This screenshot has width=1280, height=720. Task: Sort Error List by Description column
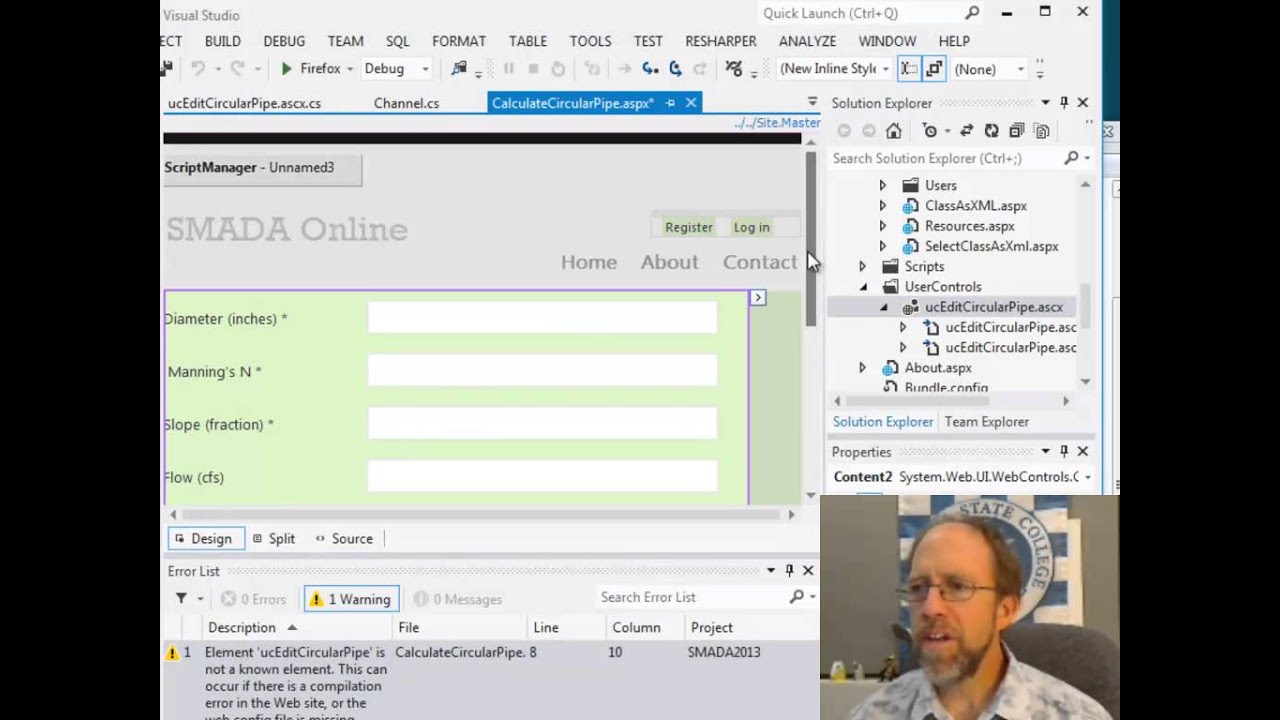(x=242, y=627)
